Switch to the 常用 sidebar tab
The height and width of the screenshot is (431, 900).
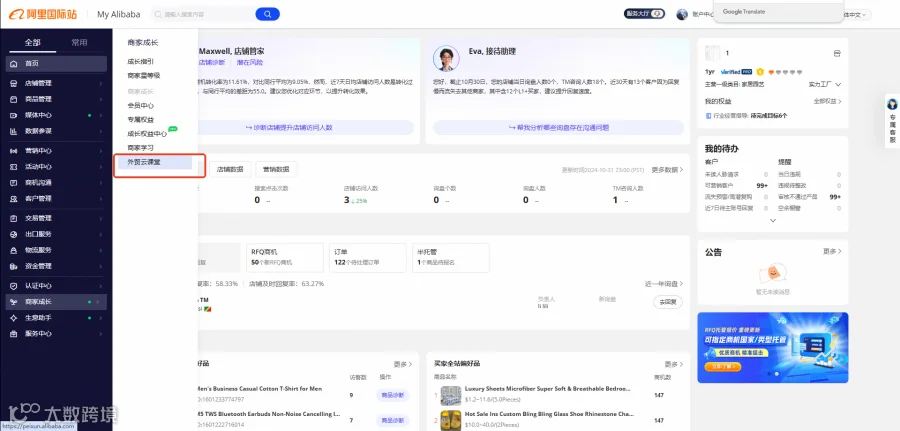point(79,42)
